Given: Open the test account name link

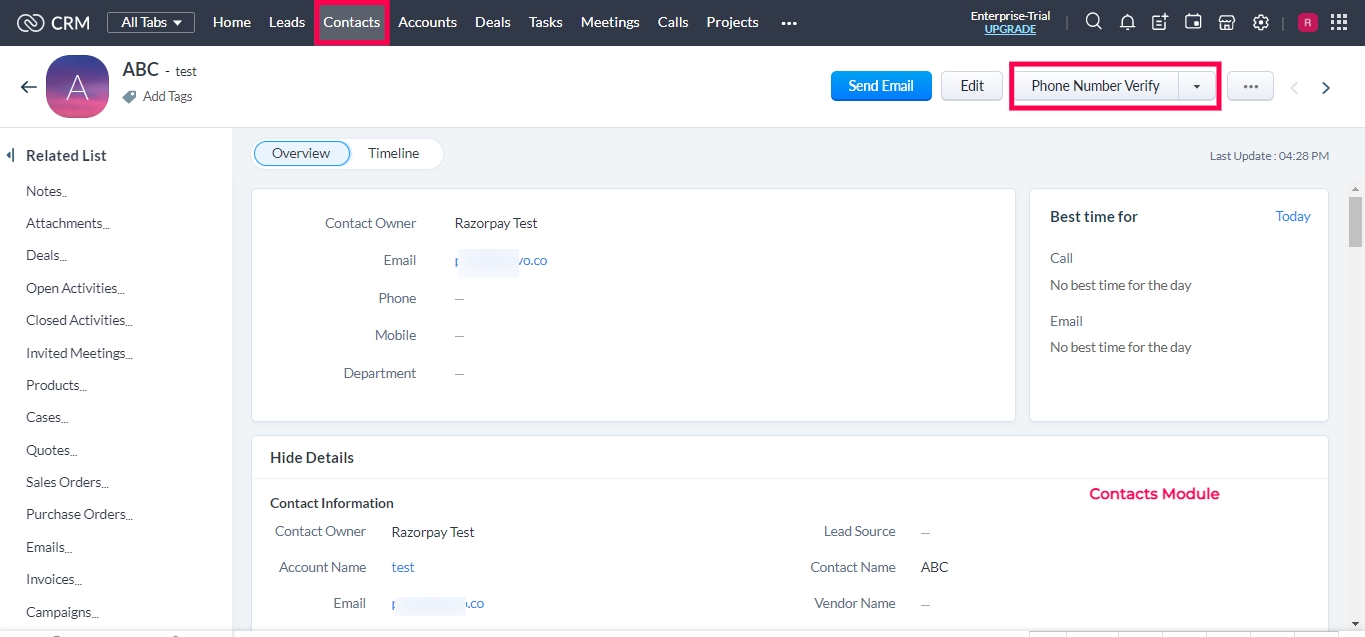Looking at the screenshot, I should pos(403,567).
